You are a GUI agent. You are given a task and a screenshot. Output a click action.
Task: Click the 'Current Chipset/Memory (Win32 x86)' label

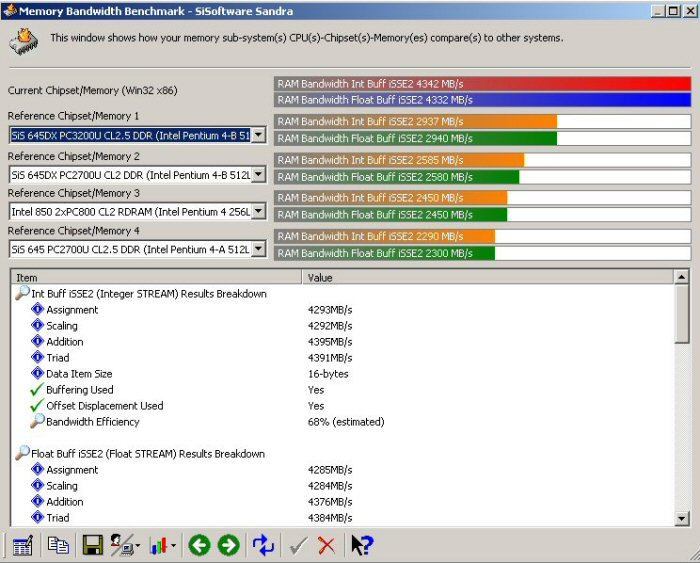coord(92,90)
